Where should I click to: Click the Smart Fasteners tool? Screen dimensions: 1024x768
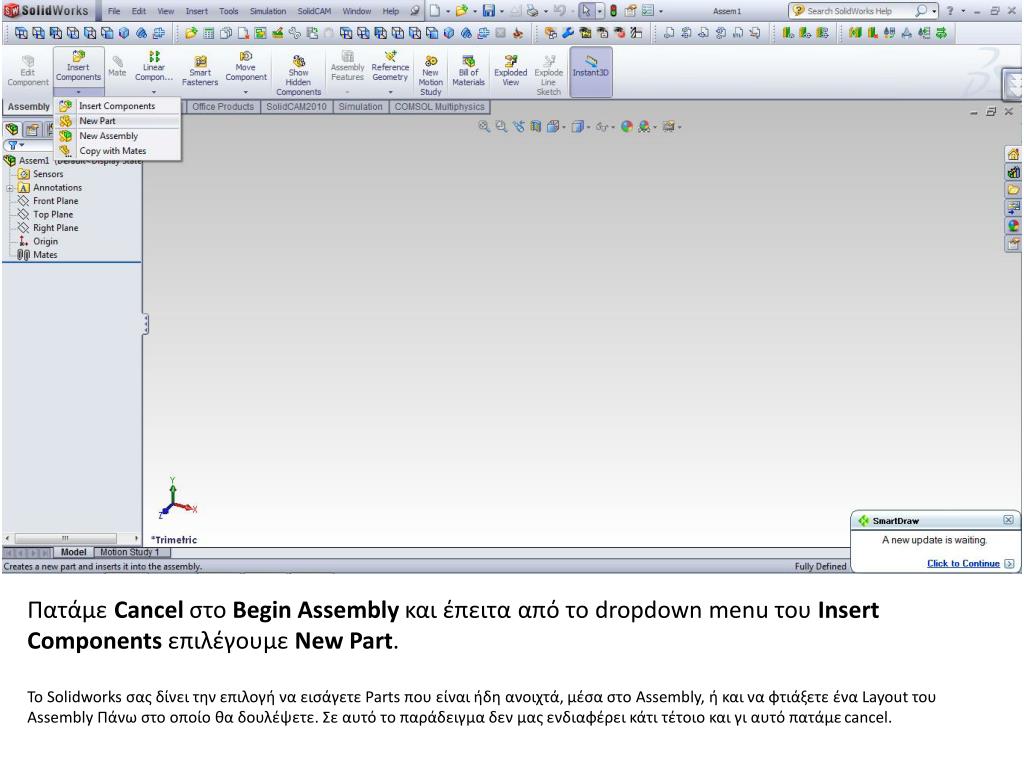pyautogui.click(x=200, y=71)
